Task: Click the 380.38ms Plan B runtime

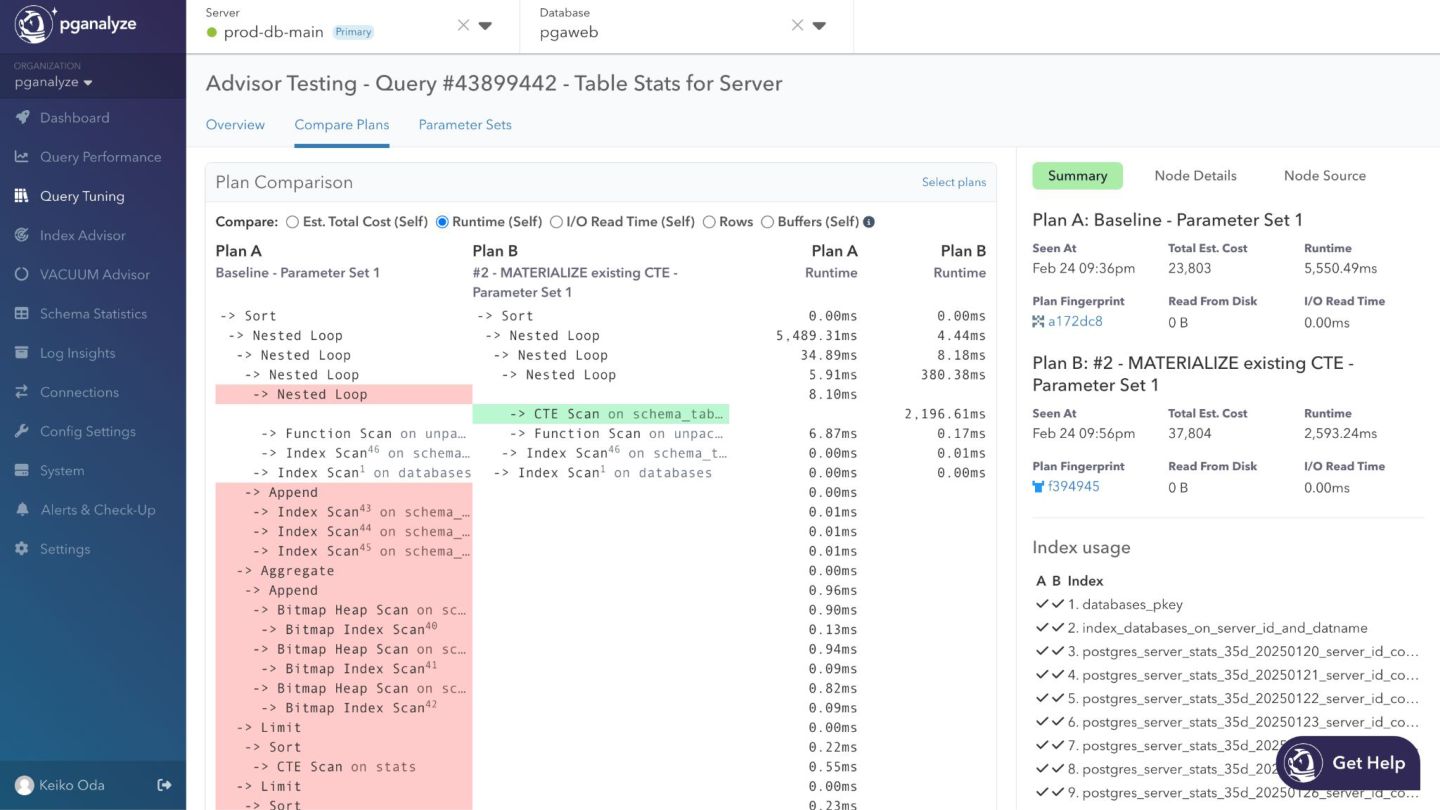Action: pyautogui.click(x=953, y=375)
